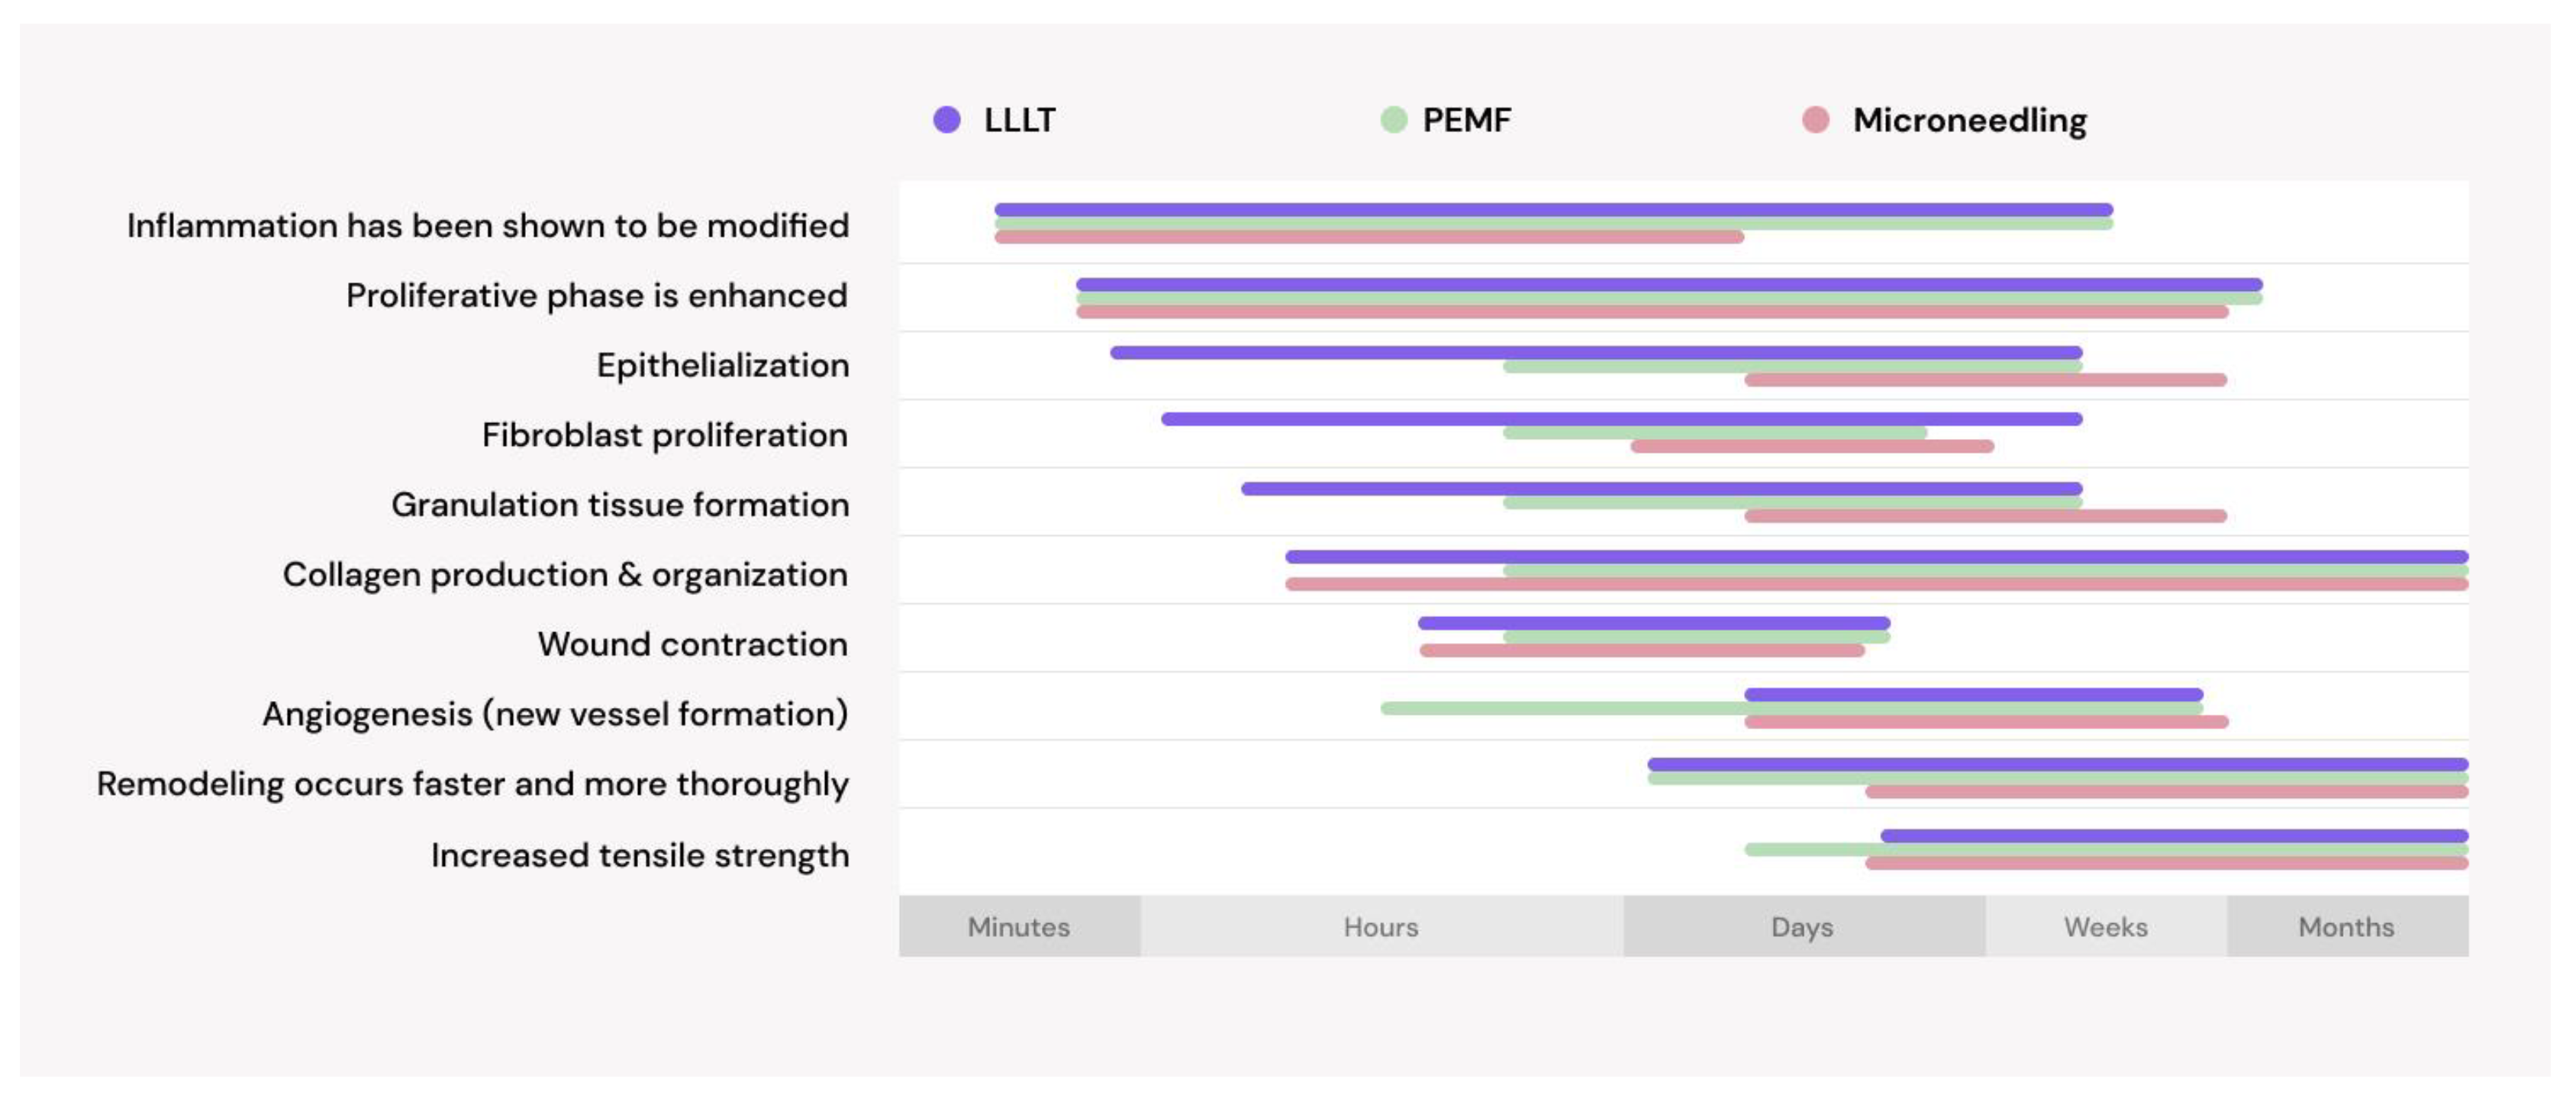Click the pink Microneedling bar for Fibroblast proliferation

(x=1811, y=446)
